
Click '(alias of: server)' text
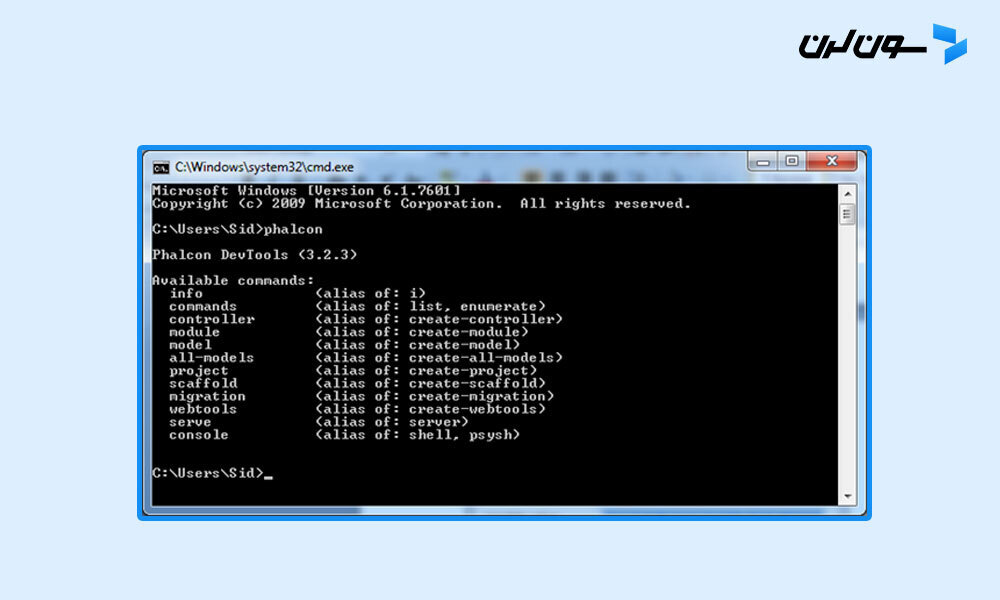392,421
